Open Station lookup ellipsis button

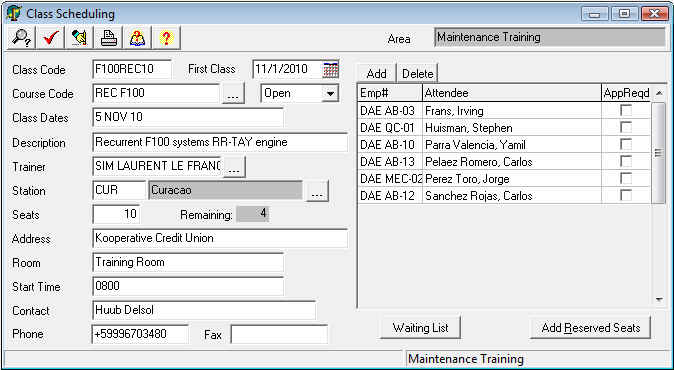[317, 191]
